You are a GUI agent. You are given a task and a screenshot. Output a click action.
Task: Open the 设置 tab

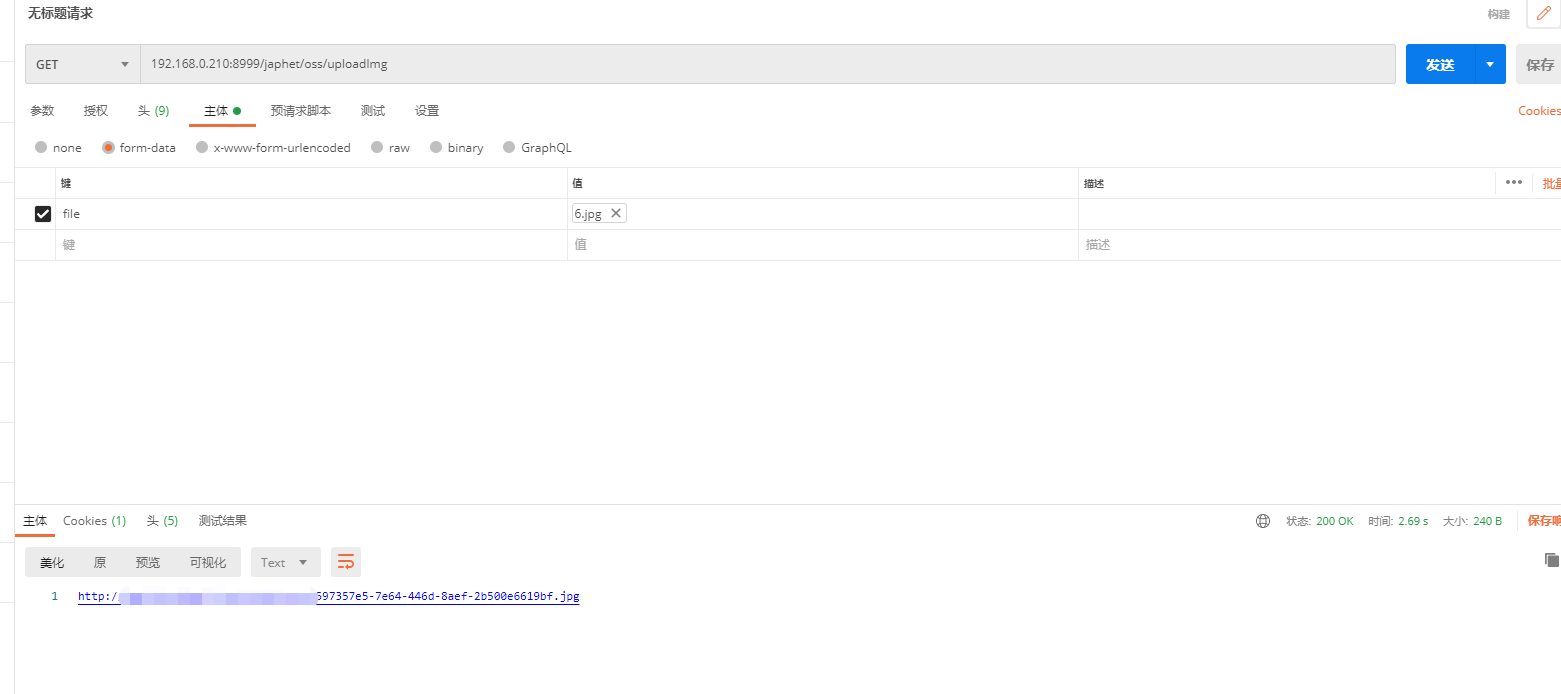pos(427,111)
